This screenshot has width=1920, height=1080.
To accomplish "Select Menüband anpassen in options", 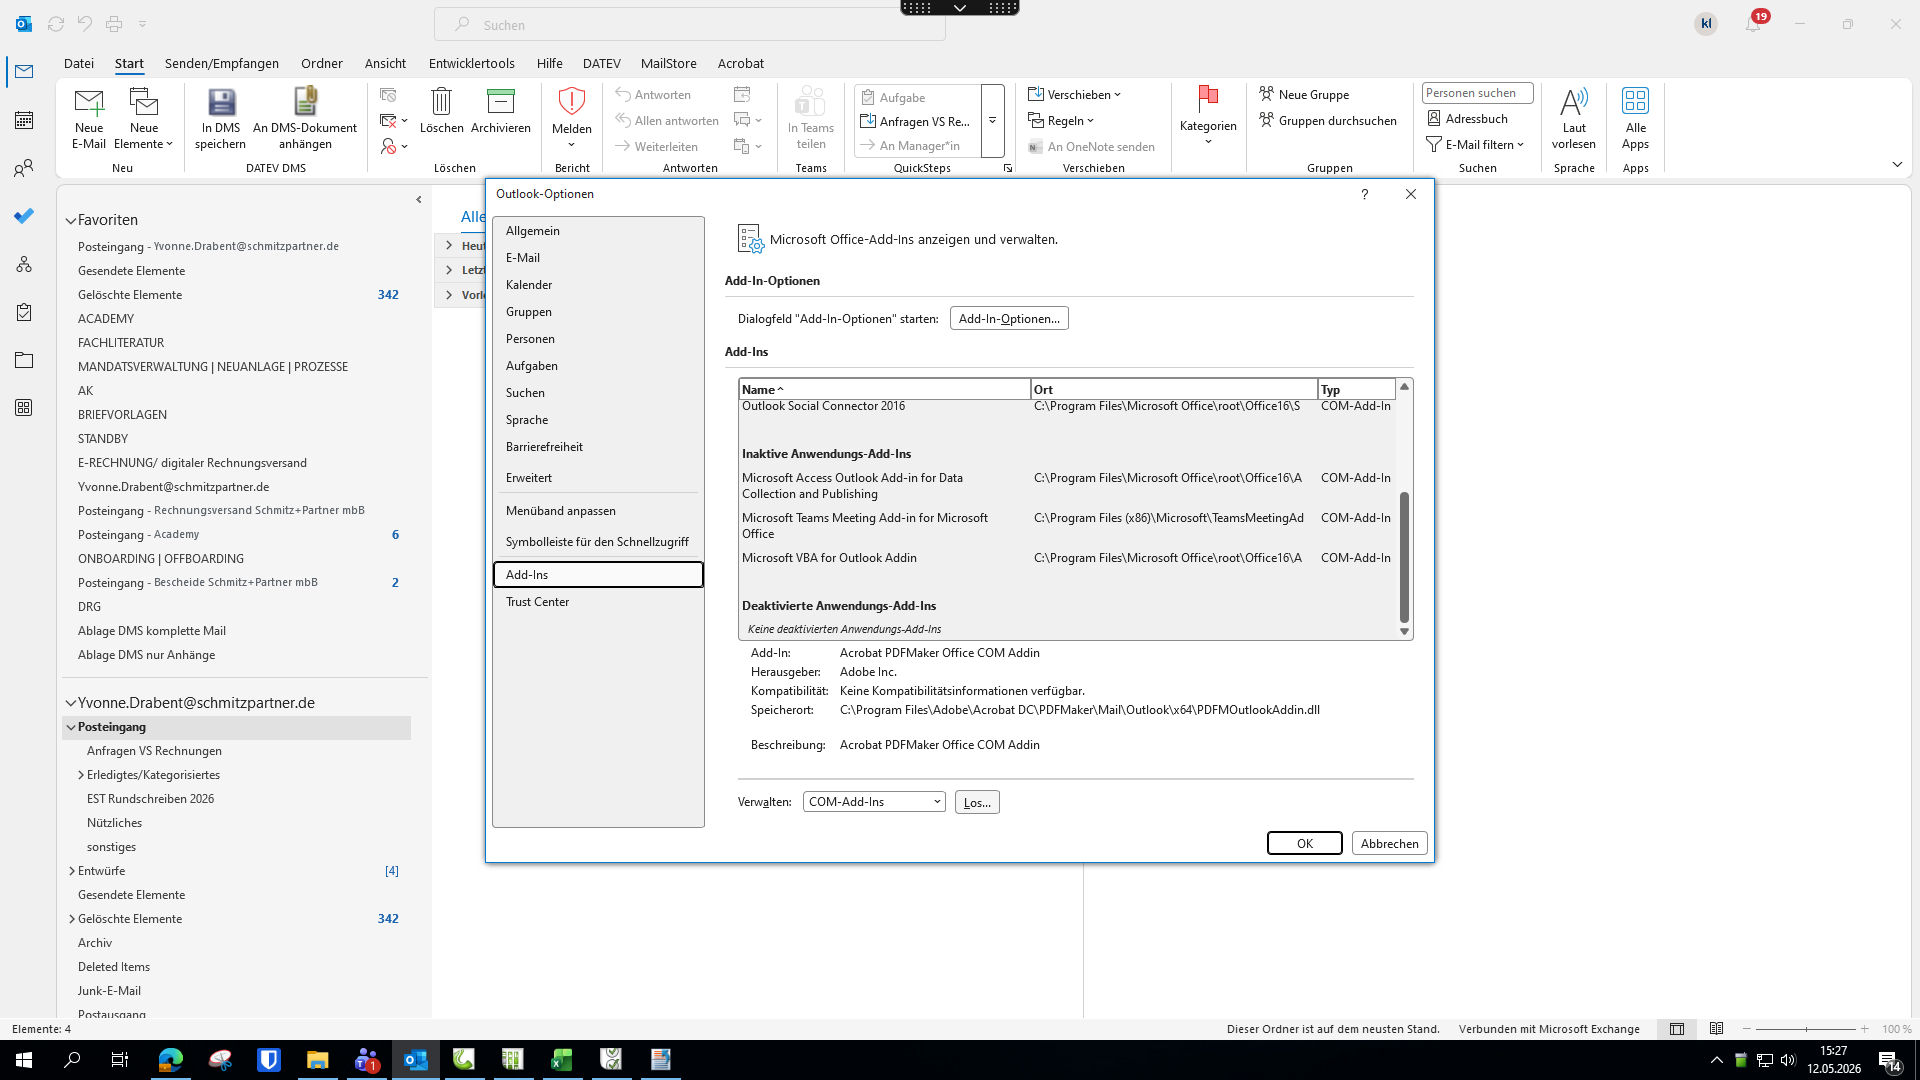I will click(598, 511).
